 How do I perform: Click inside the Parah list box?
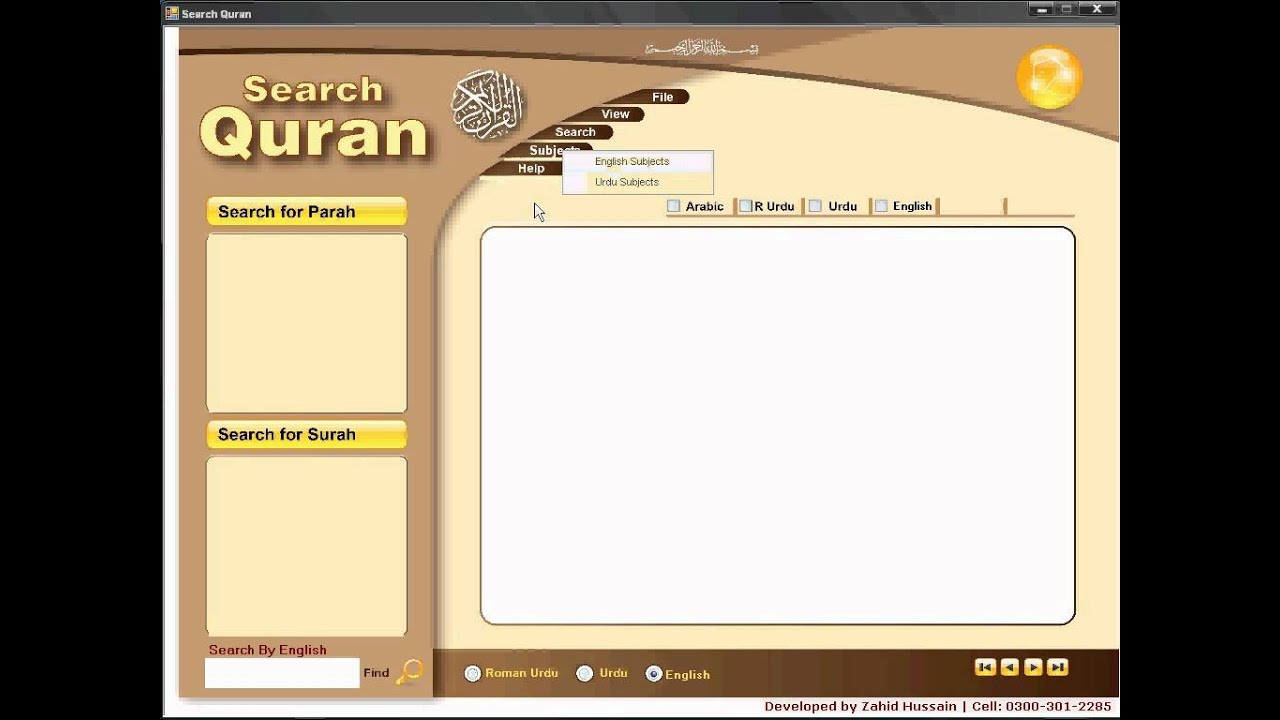coord(306,323)
